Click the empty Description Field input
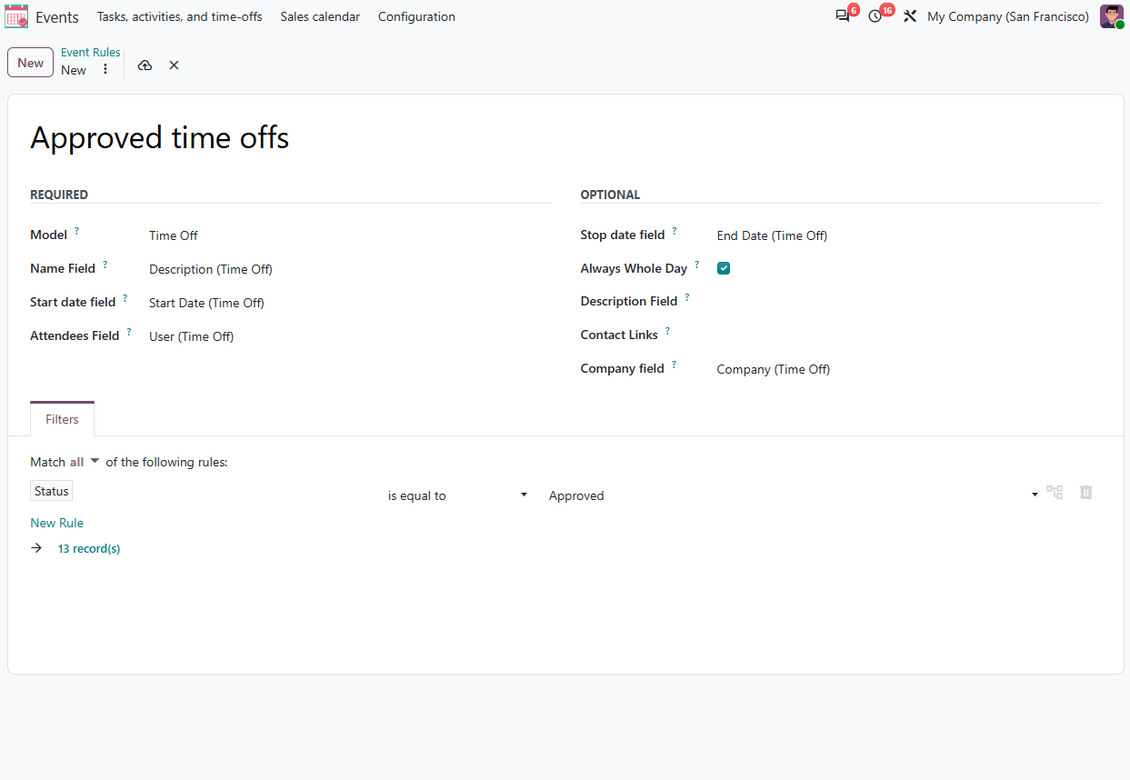The width and height of the screenshot is (1130, 780). point(908,301)
